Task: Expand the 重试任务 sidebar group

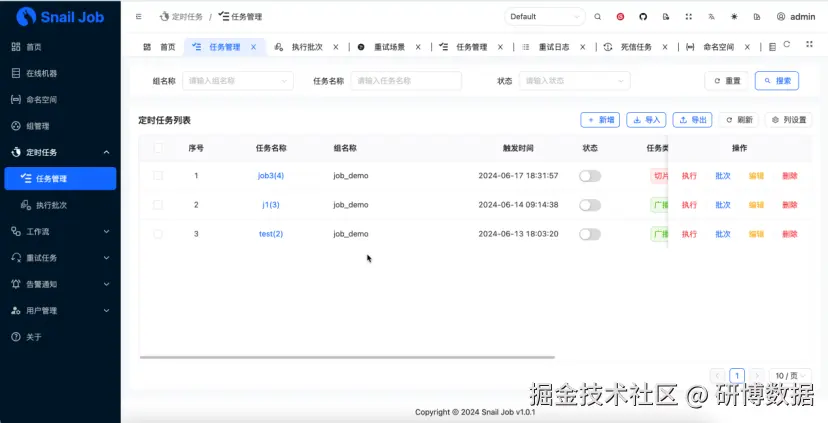Action: (60, 258)
